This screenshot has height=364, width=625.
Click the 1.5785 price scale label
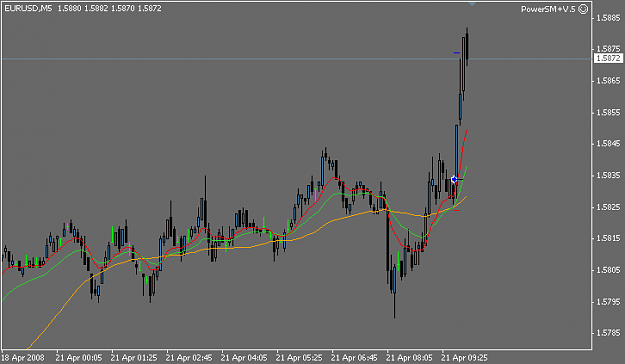coord(608,333)
